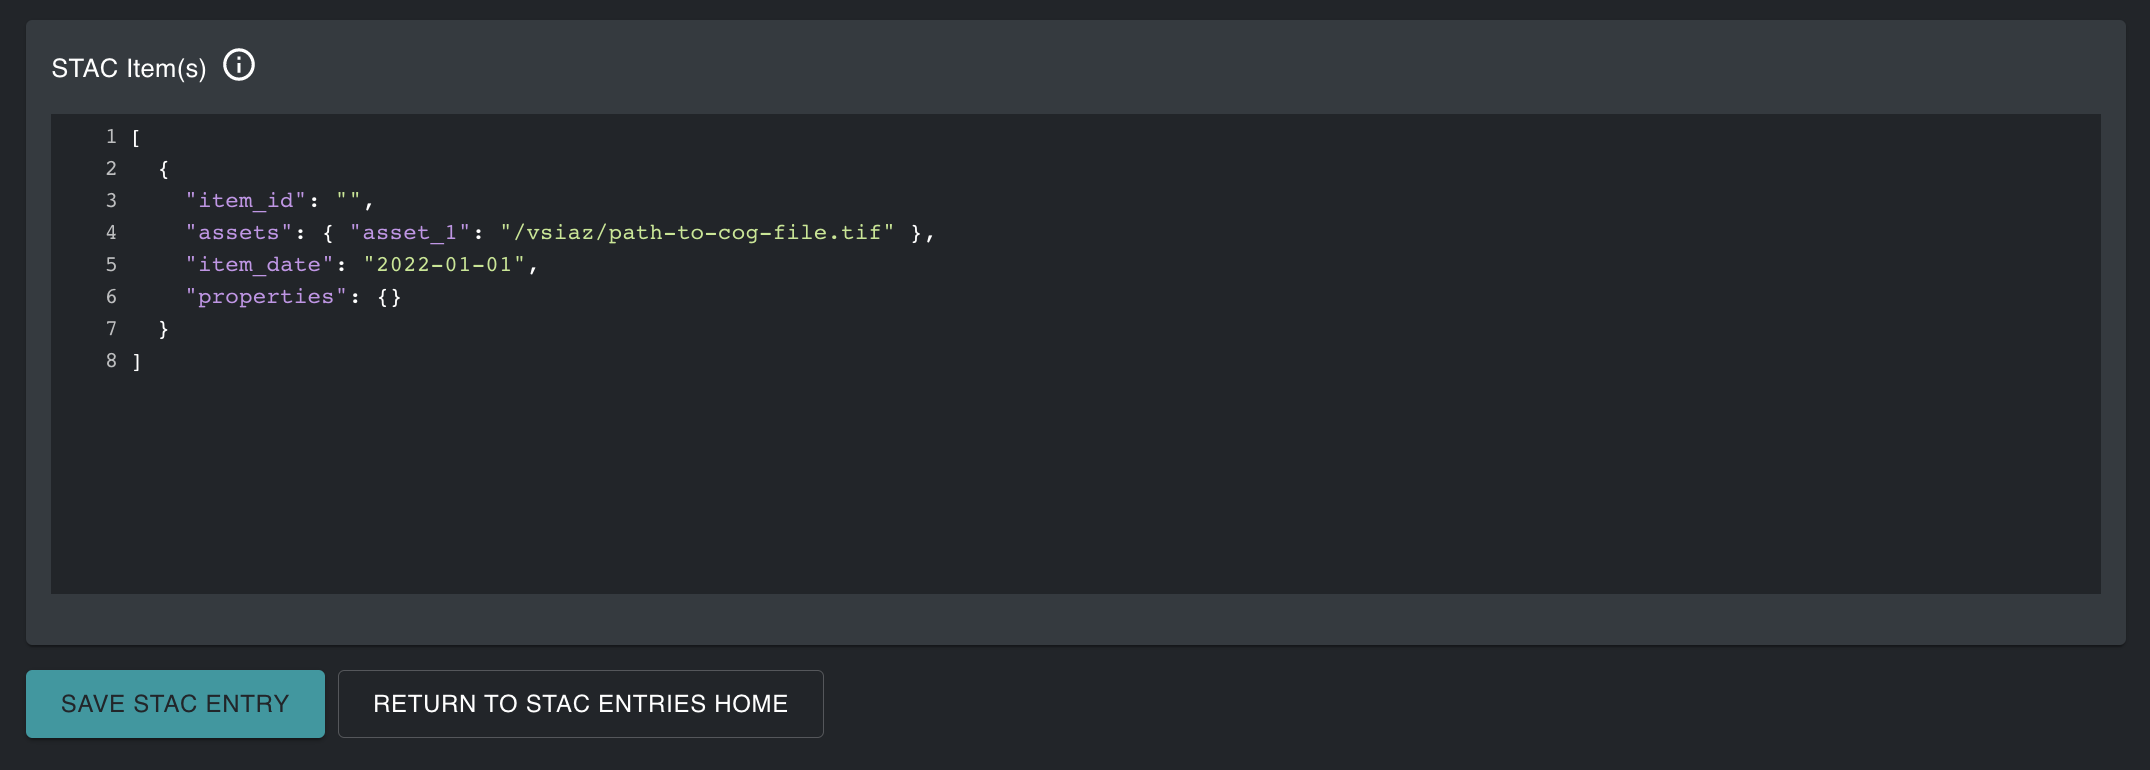2150x770 pixels.
Task: Click the 2022-01-01 date value
Action: coord(444,265)
